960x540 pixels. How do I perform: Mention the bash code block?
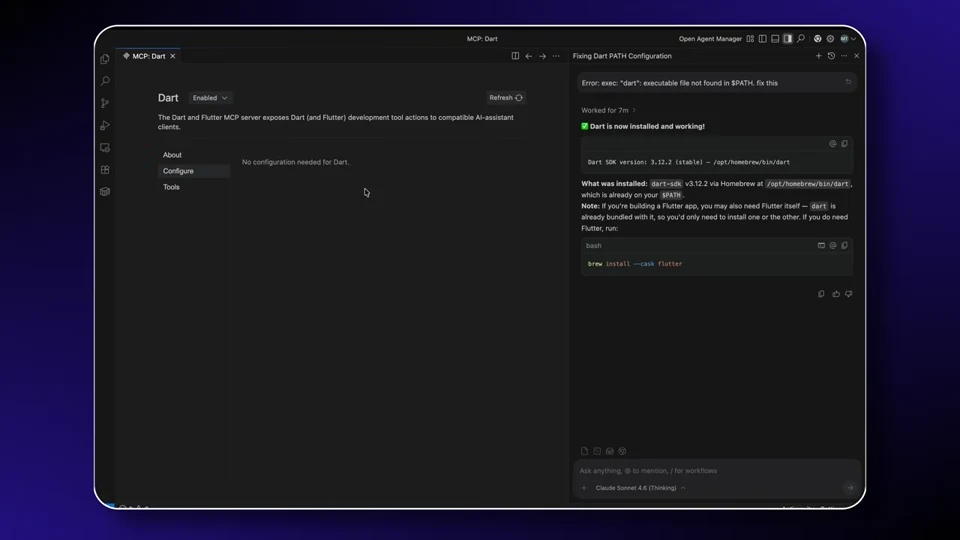pyautogui.click(x=833, y=246)
